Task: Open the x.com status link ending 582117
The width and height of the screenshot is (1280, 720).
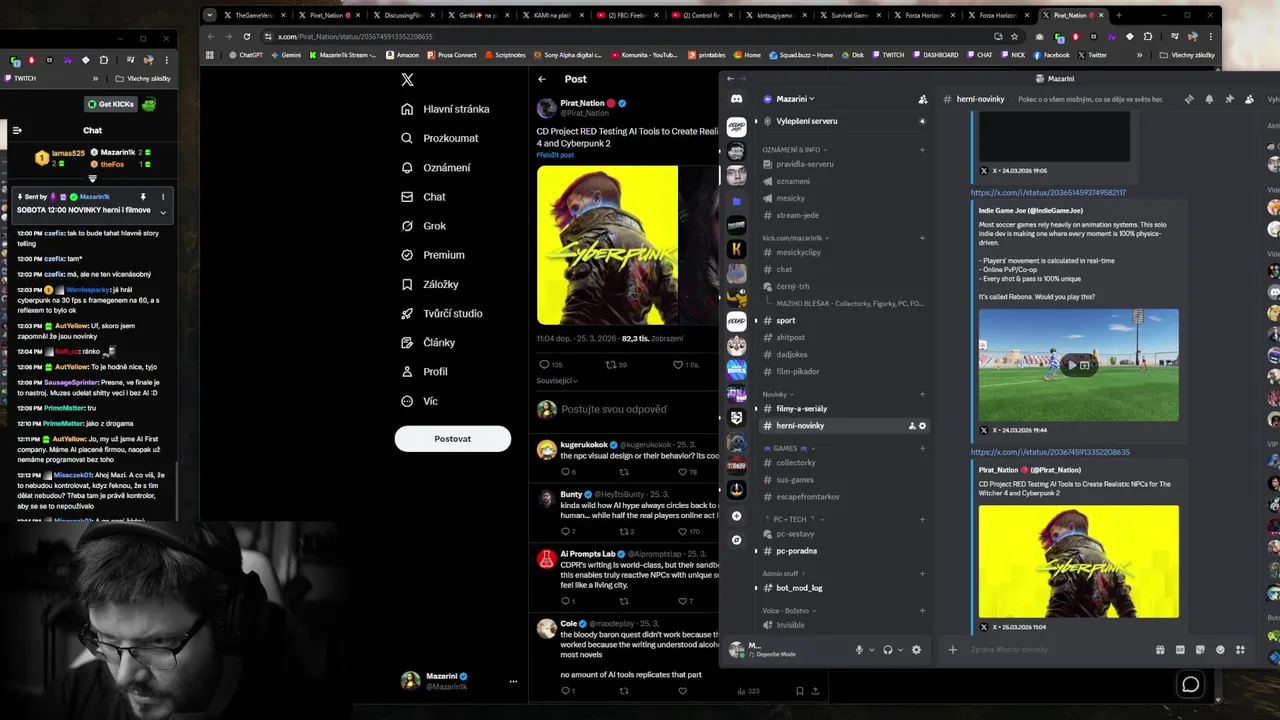Action: pyautogui.click(x=1048, y=192)
